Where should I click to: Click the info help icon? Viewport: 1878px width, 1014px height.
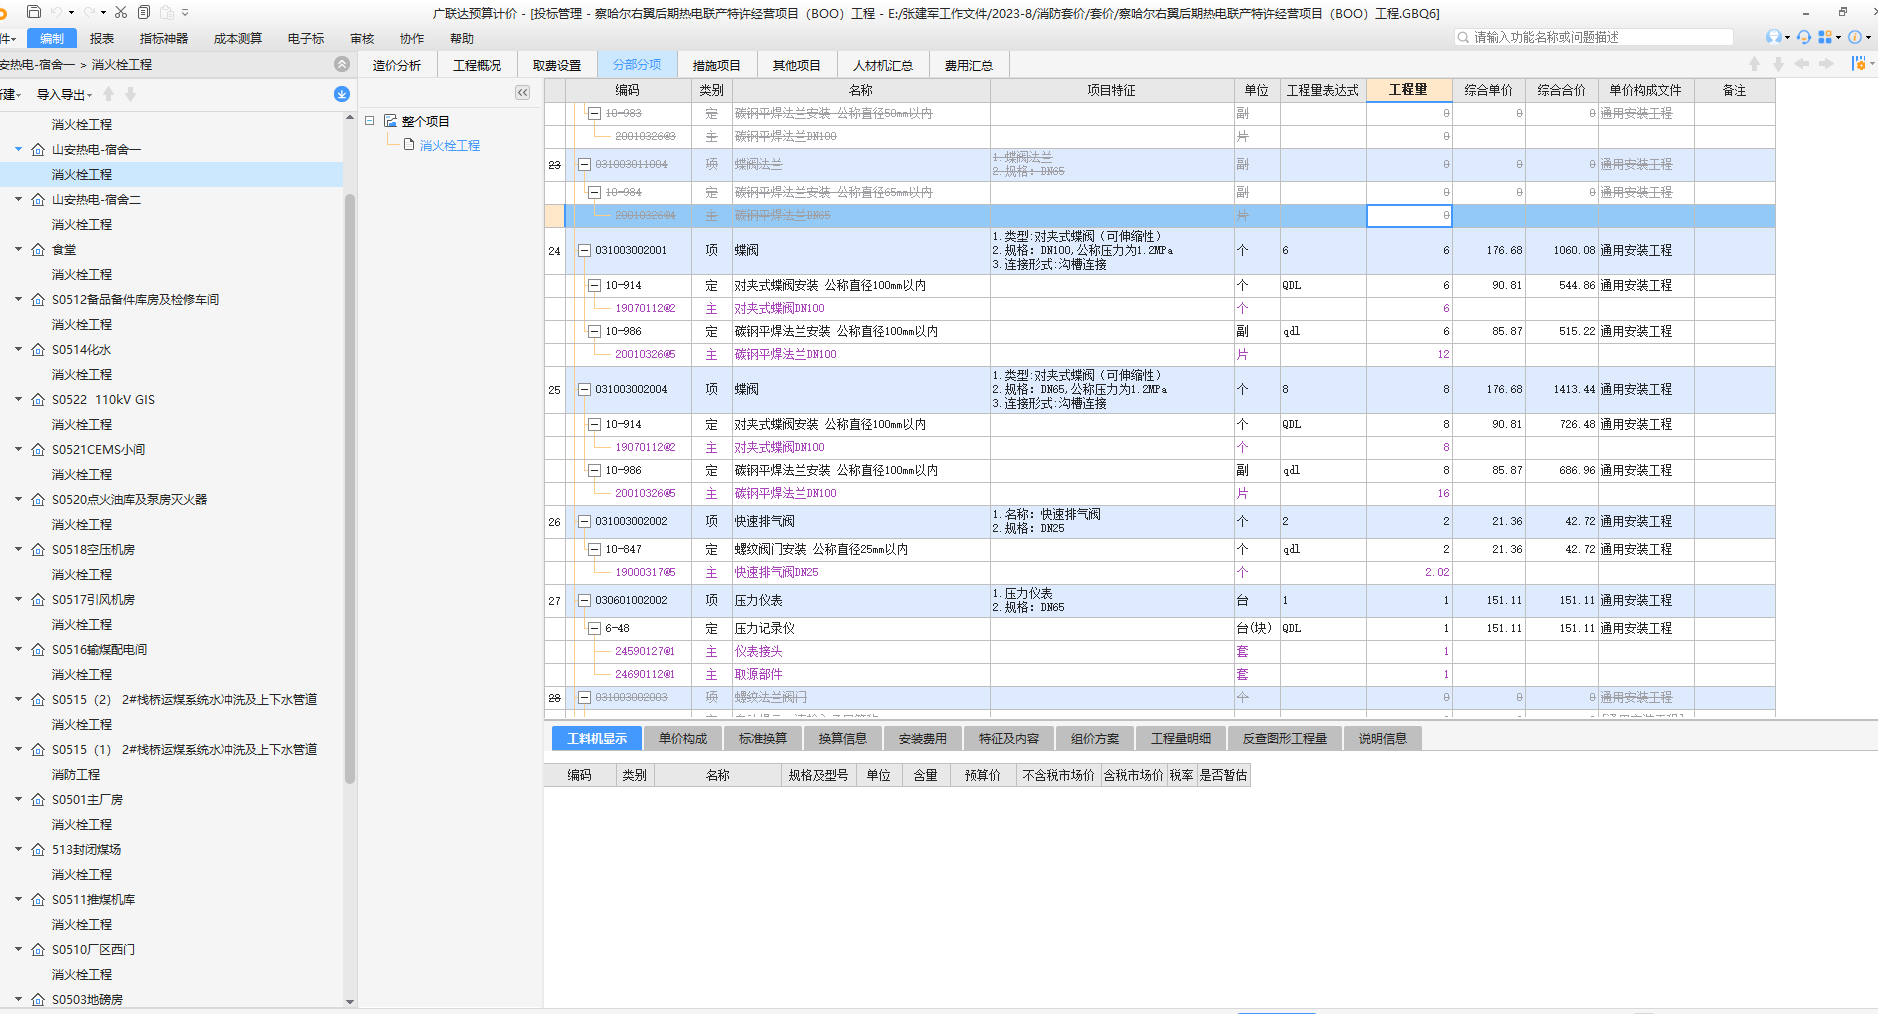pyautogui.click(x=1855, y=37)
